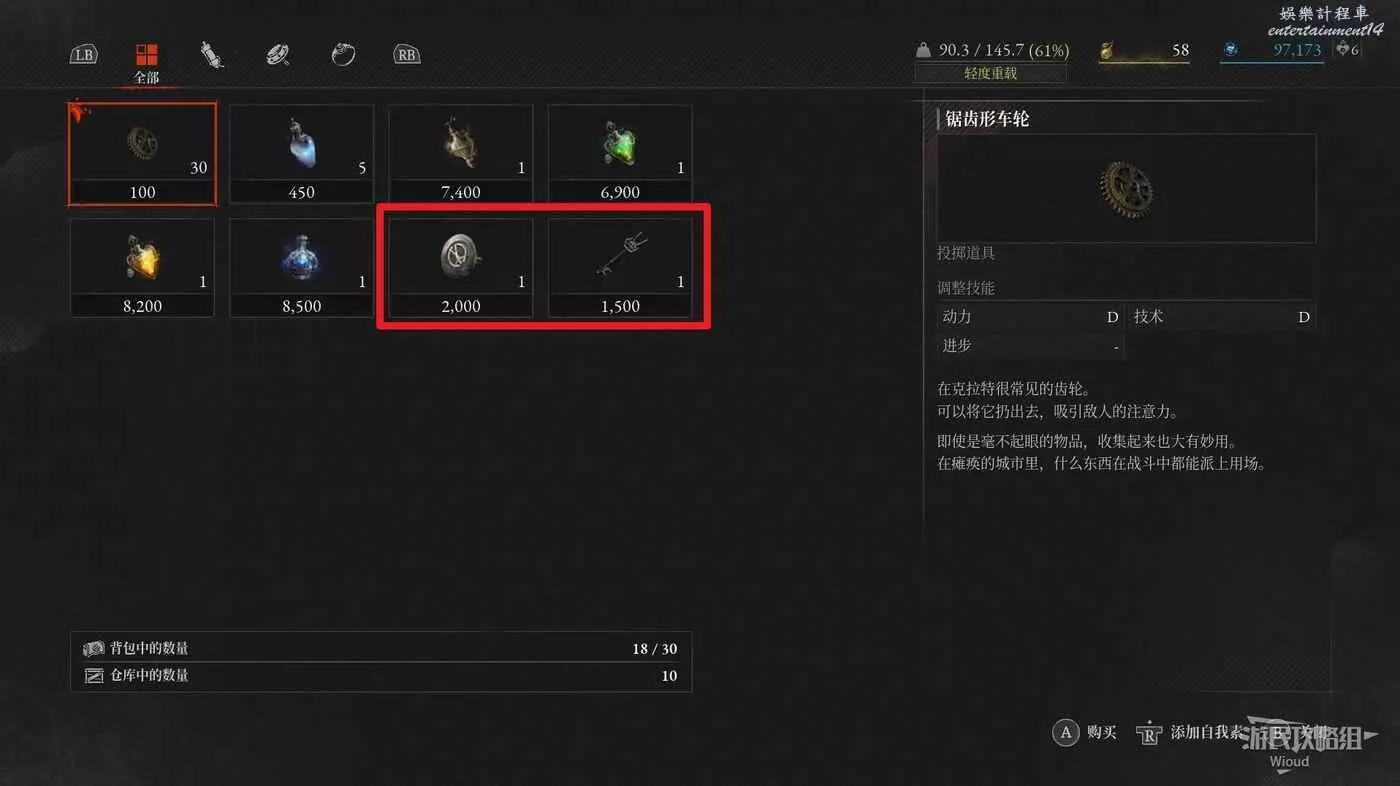This screenshot has height=786, width=1400.
Task: Select the blue potion priced 450
Action: click(x=302, y=154)
